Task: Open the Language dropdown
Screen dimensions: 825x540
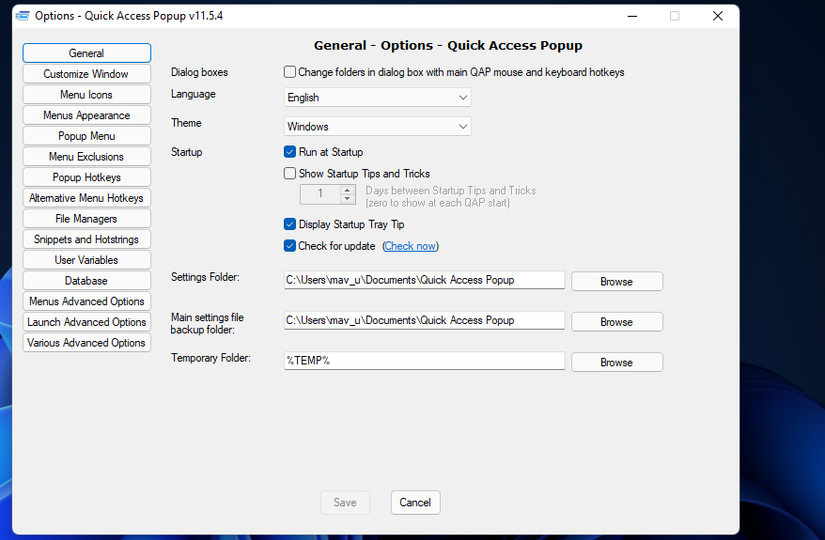Action: 377,98
